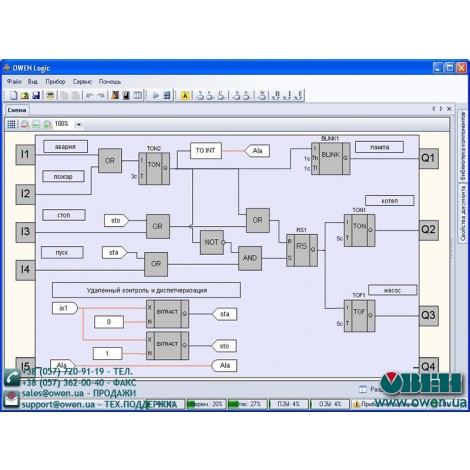Image resolution: width=470 pixels, height=470 pixels.
Task: Print the scheme using printer icon
Action: click(x=50, y=96)
